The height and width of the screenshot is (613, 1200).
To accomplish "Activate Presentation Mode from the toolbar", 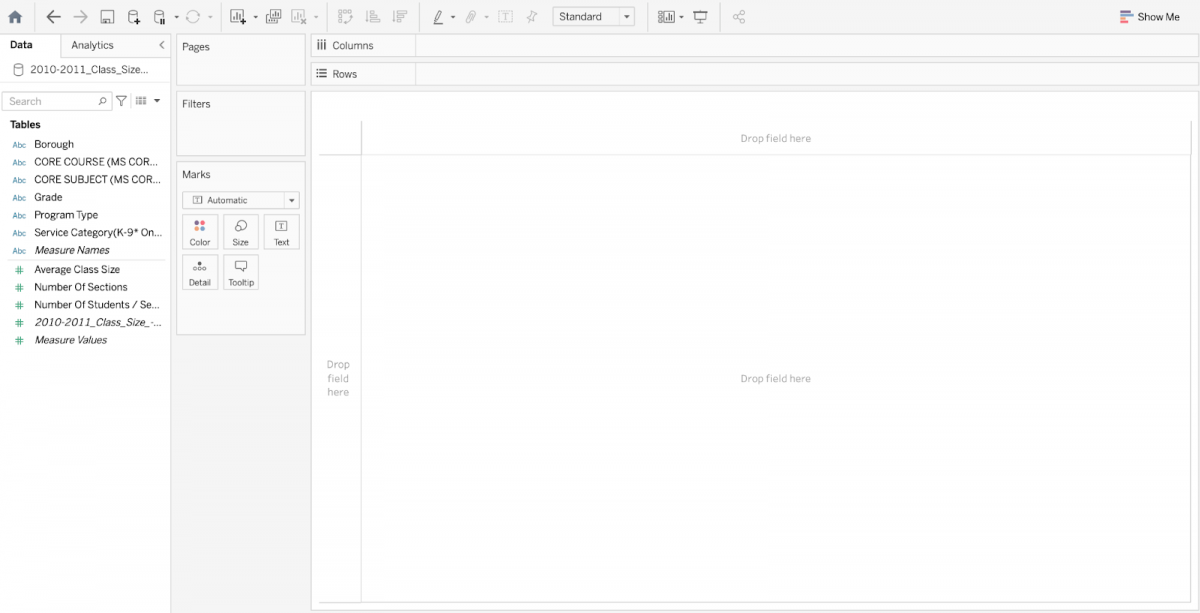I will tap(701, 16).
